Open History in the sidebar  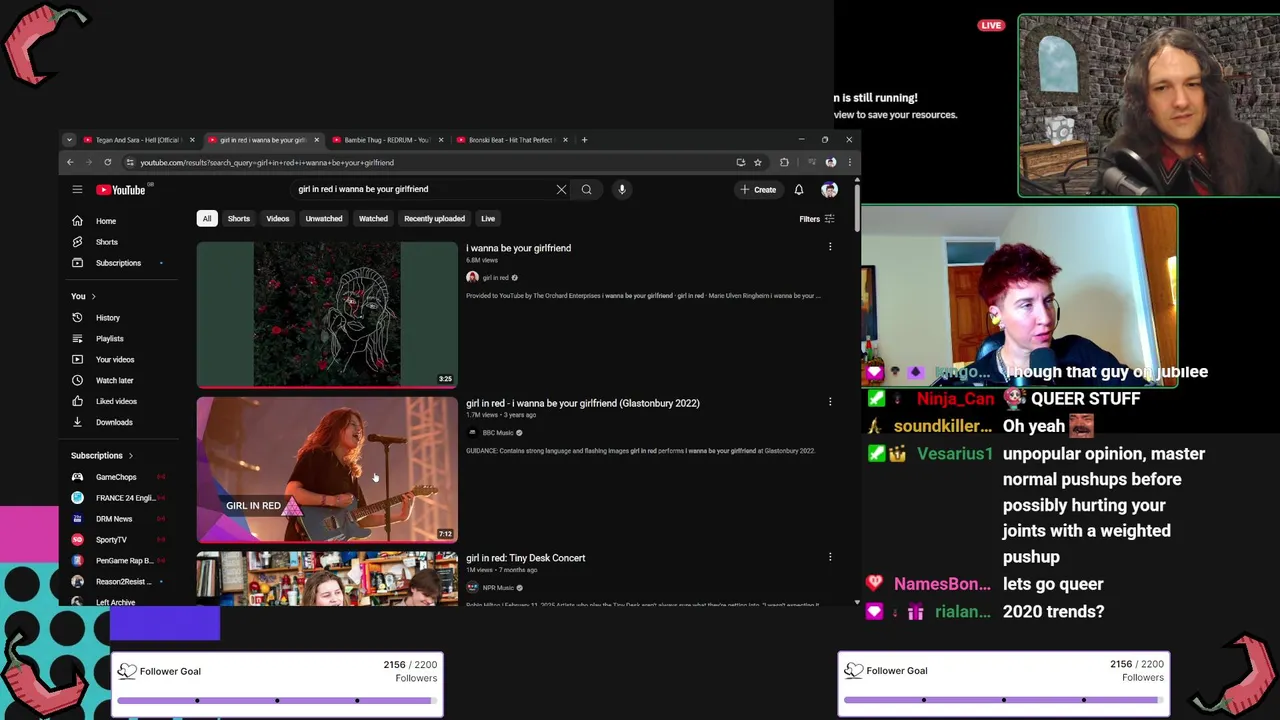click(x=107, y=318)
